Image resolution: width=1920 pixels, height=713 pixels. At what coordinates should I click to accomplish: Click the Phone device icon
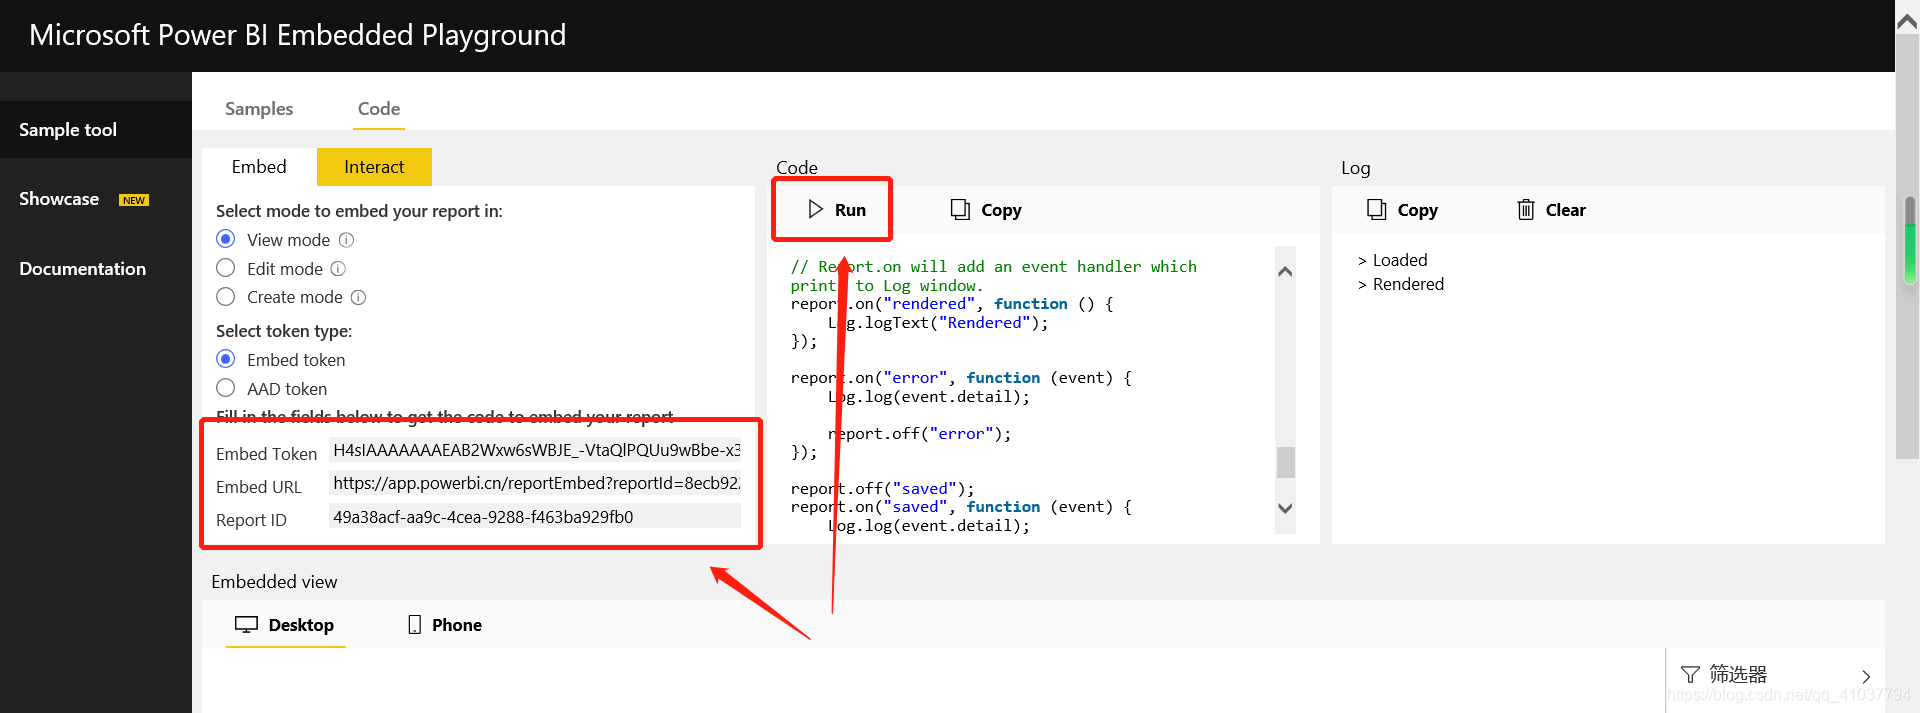[x=415, y=624]
